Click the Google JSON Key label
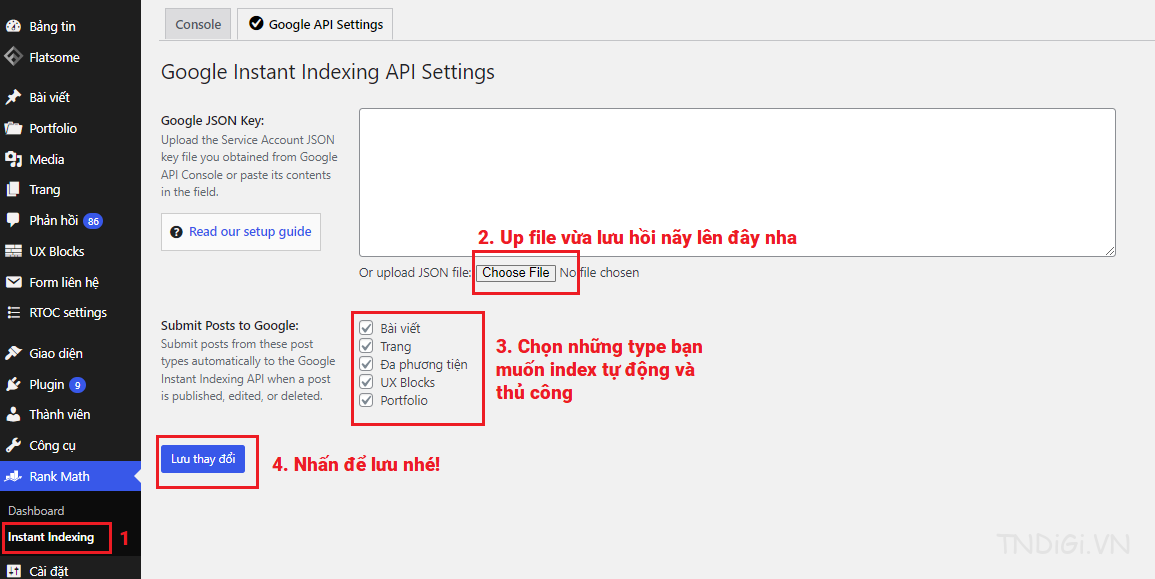Image resolution: width=1155 pixels, height=579 pixels. coord(212,121)
